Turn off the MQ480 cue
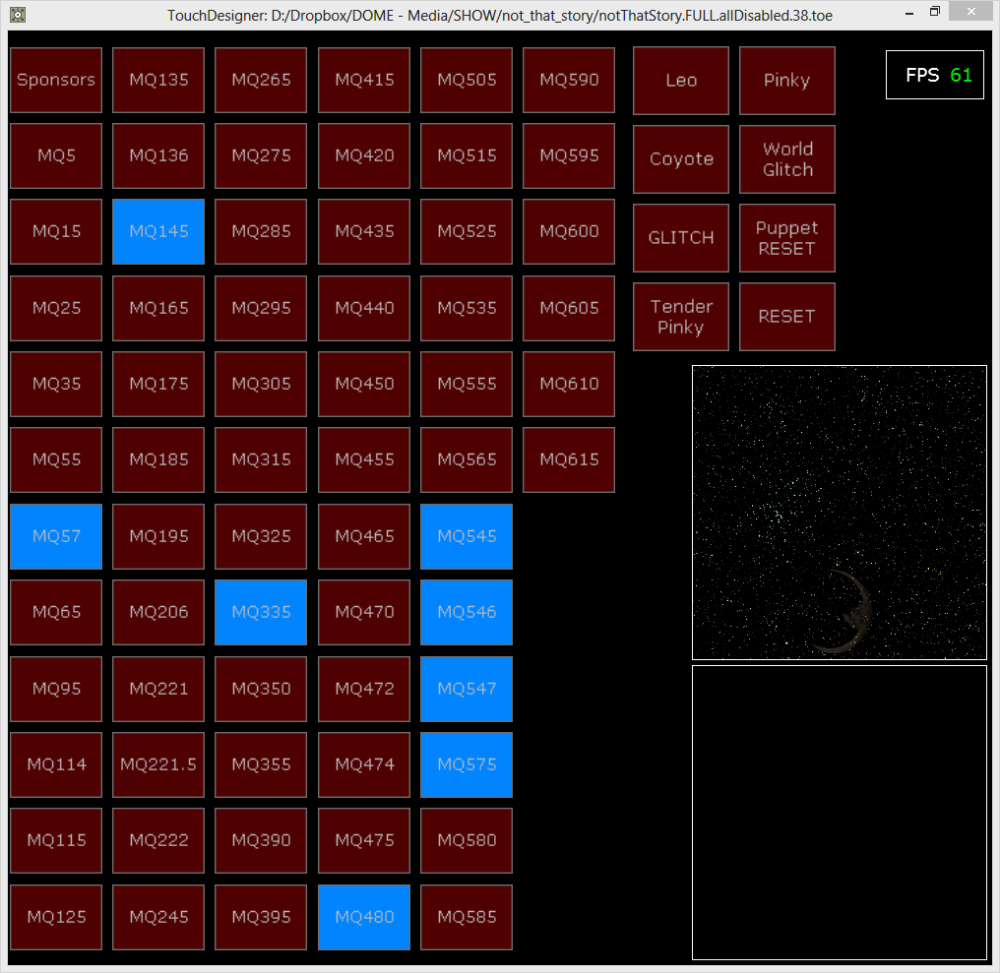This screenshot has height=973, width=1000. tap(364, 917)
